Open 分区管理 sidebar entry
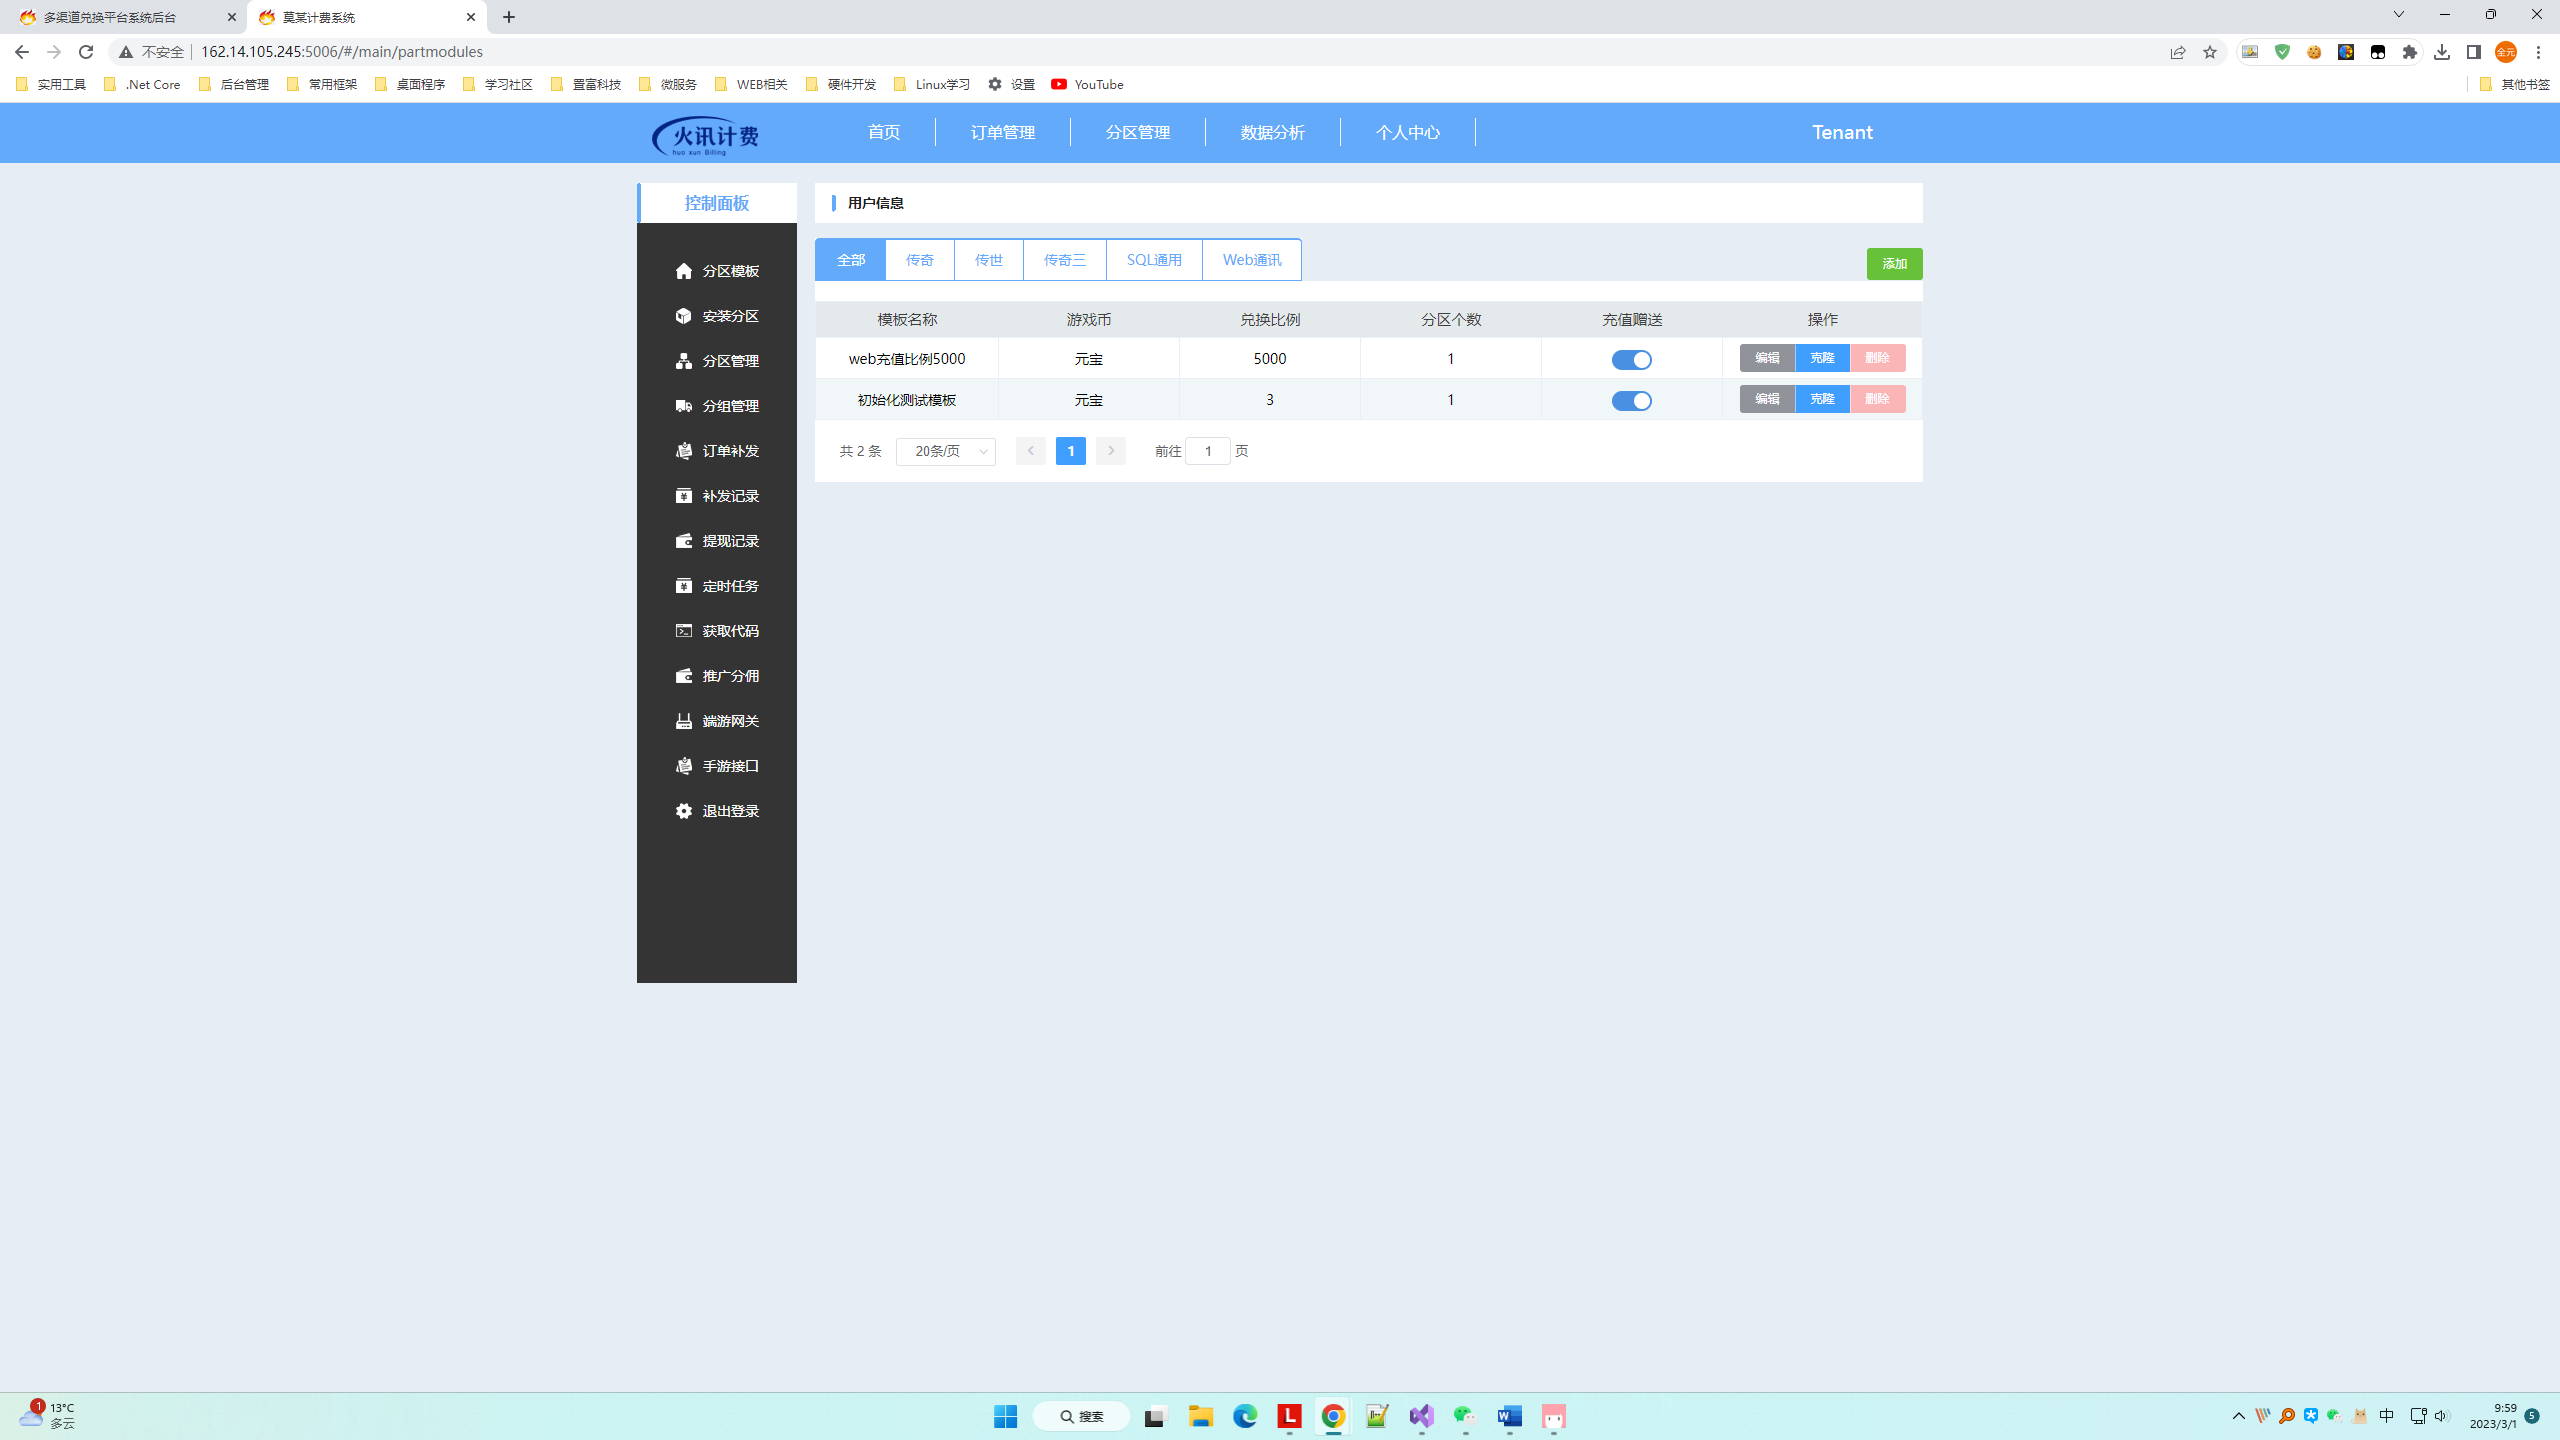 coord(717,361)
